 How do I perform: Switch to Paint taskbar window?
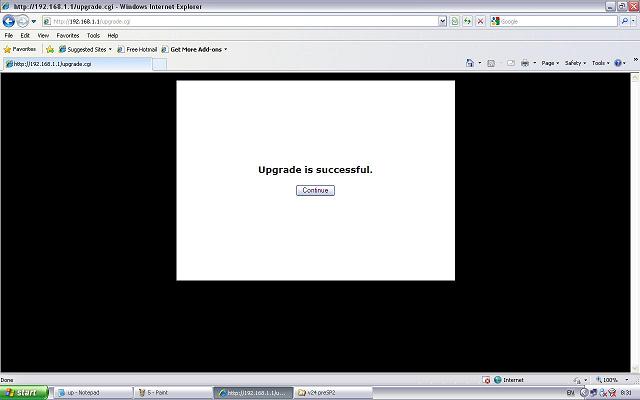[173, 393]
